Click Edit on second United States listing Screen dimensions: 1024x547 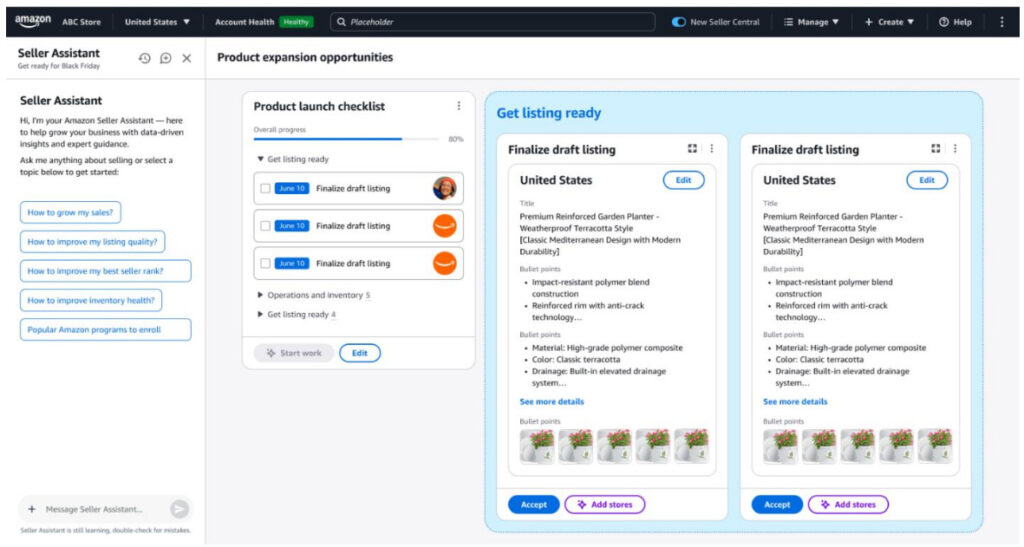point(927,180)
